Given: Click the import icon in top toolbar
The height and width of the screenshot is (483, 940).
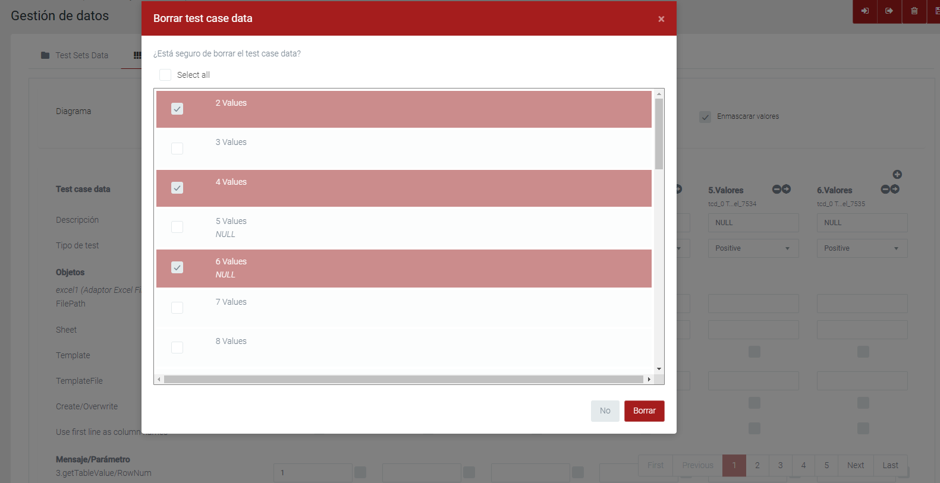Looking at the screenshot, I should pos(865,11).
